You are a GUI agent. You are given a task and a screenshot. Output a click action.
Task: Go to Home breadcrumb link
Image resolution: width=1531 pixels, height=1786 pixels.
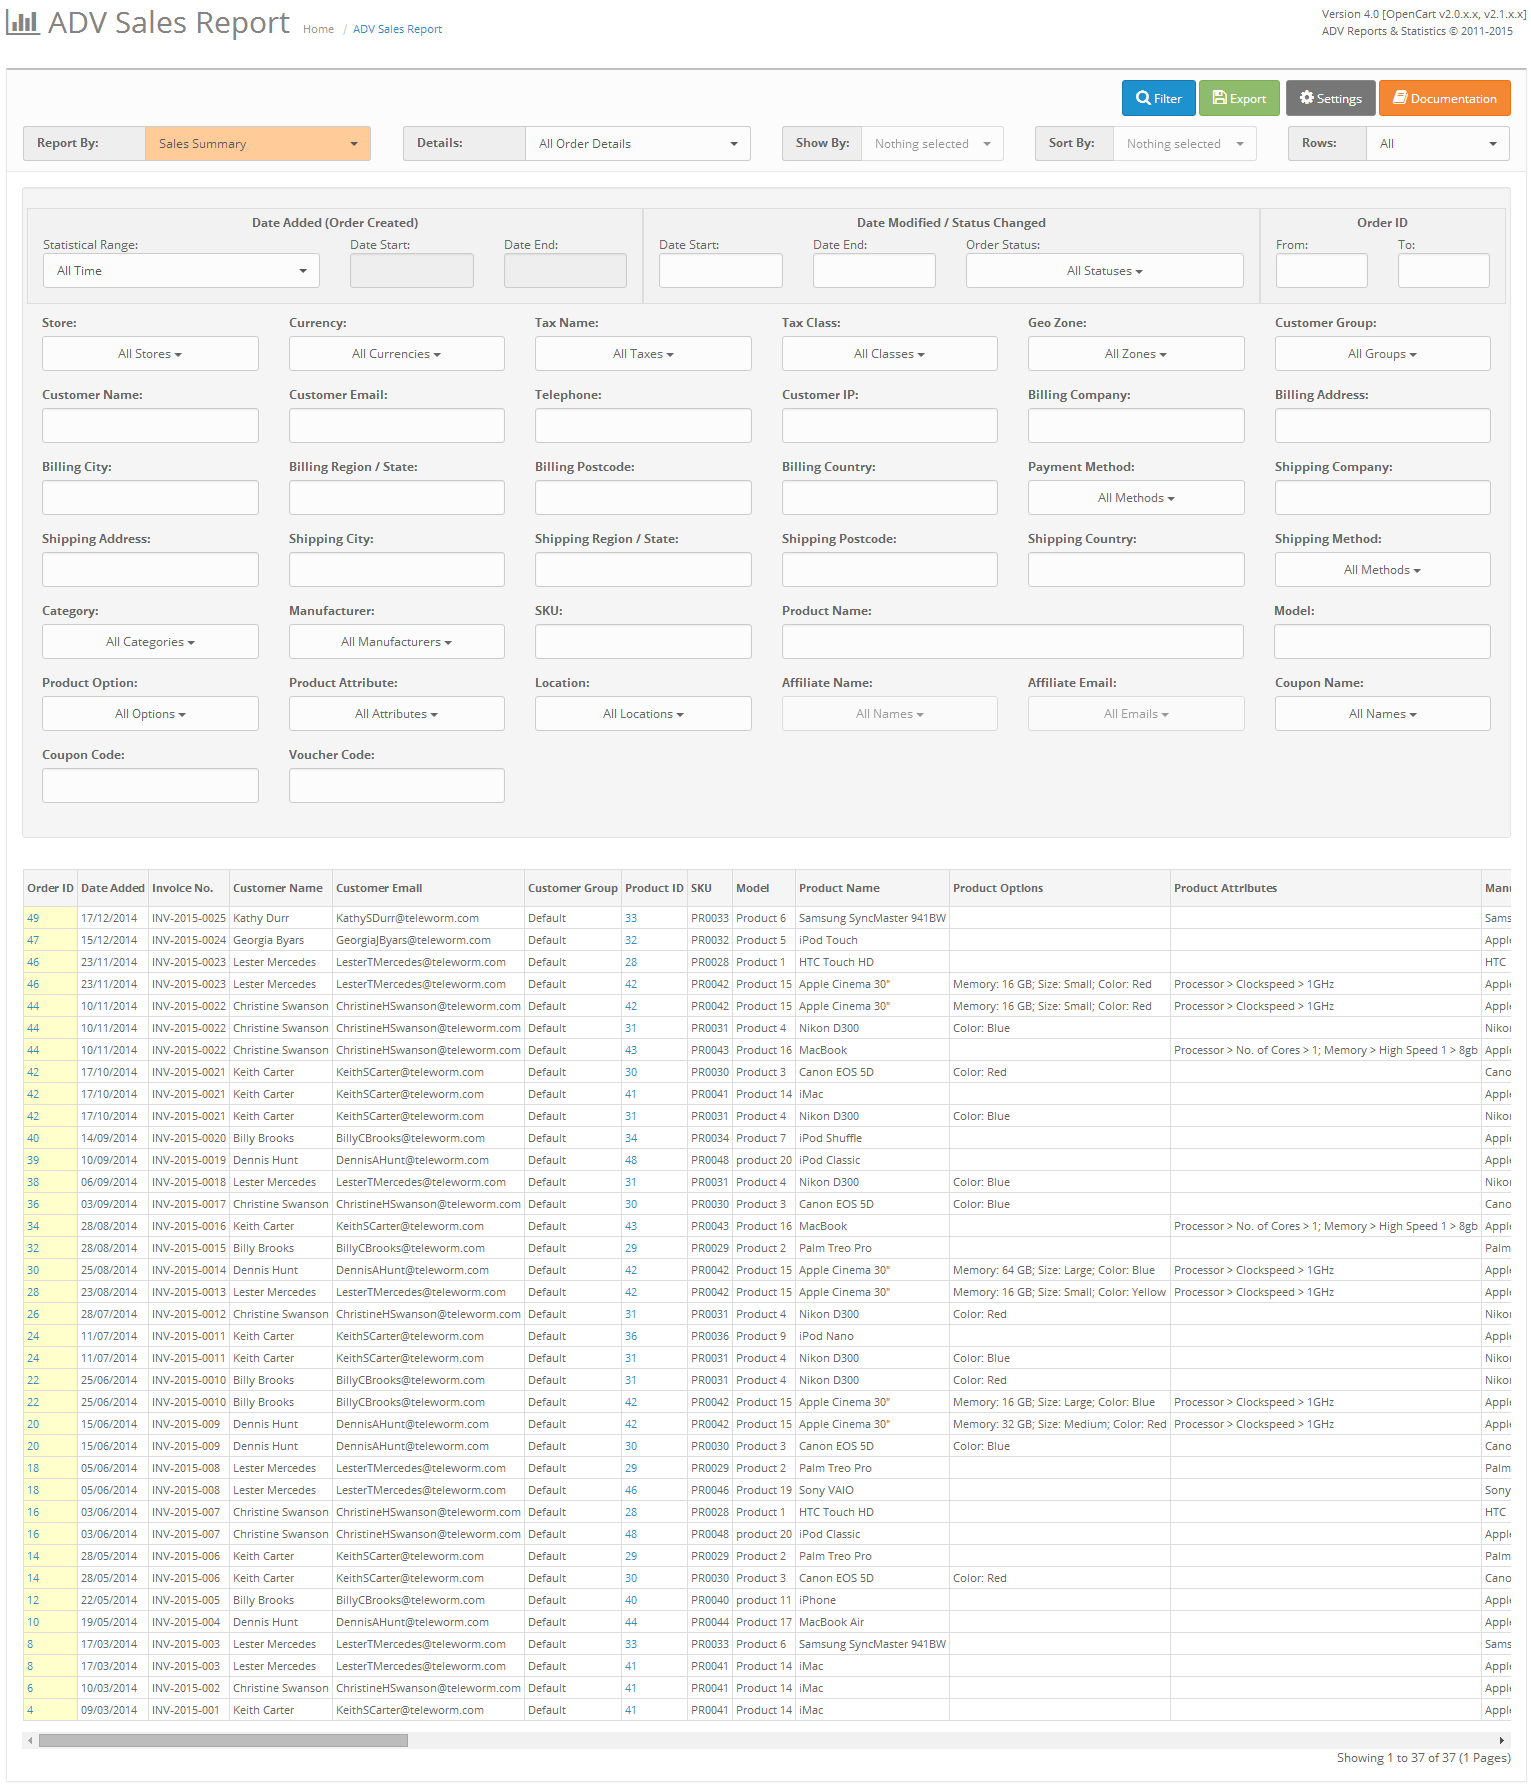[318, 29]
